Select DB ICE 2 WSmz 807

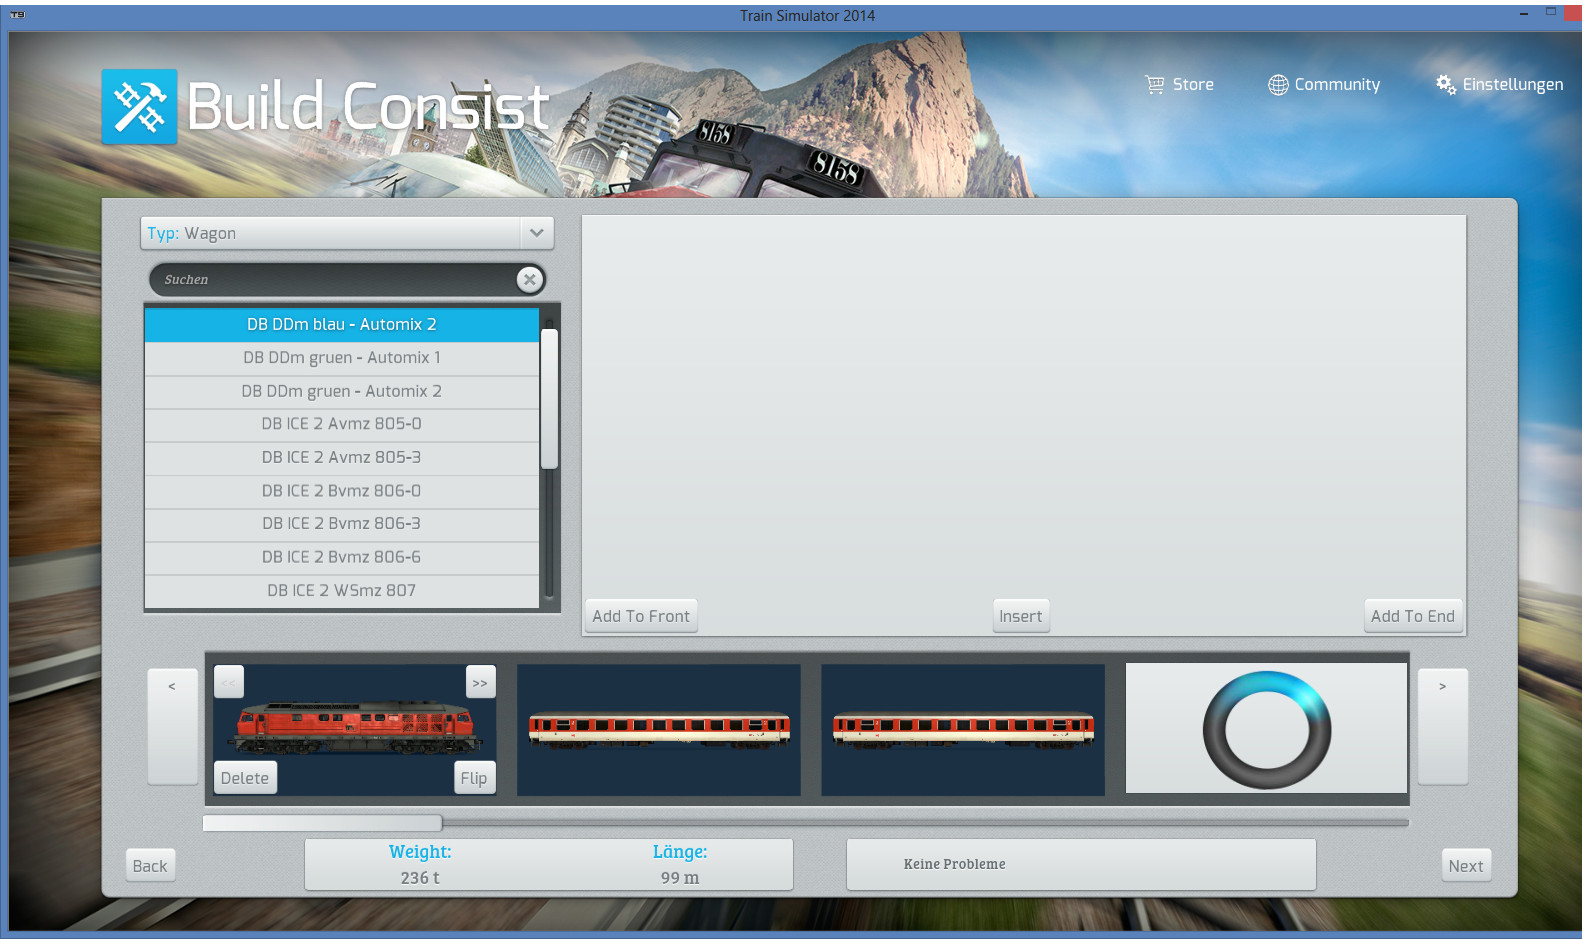[x=342, y=591]
